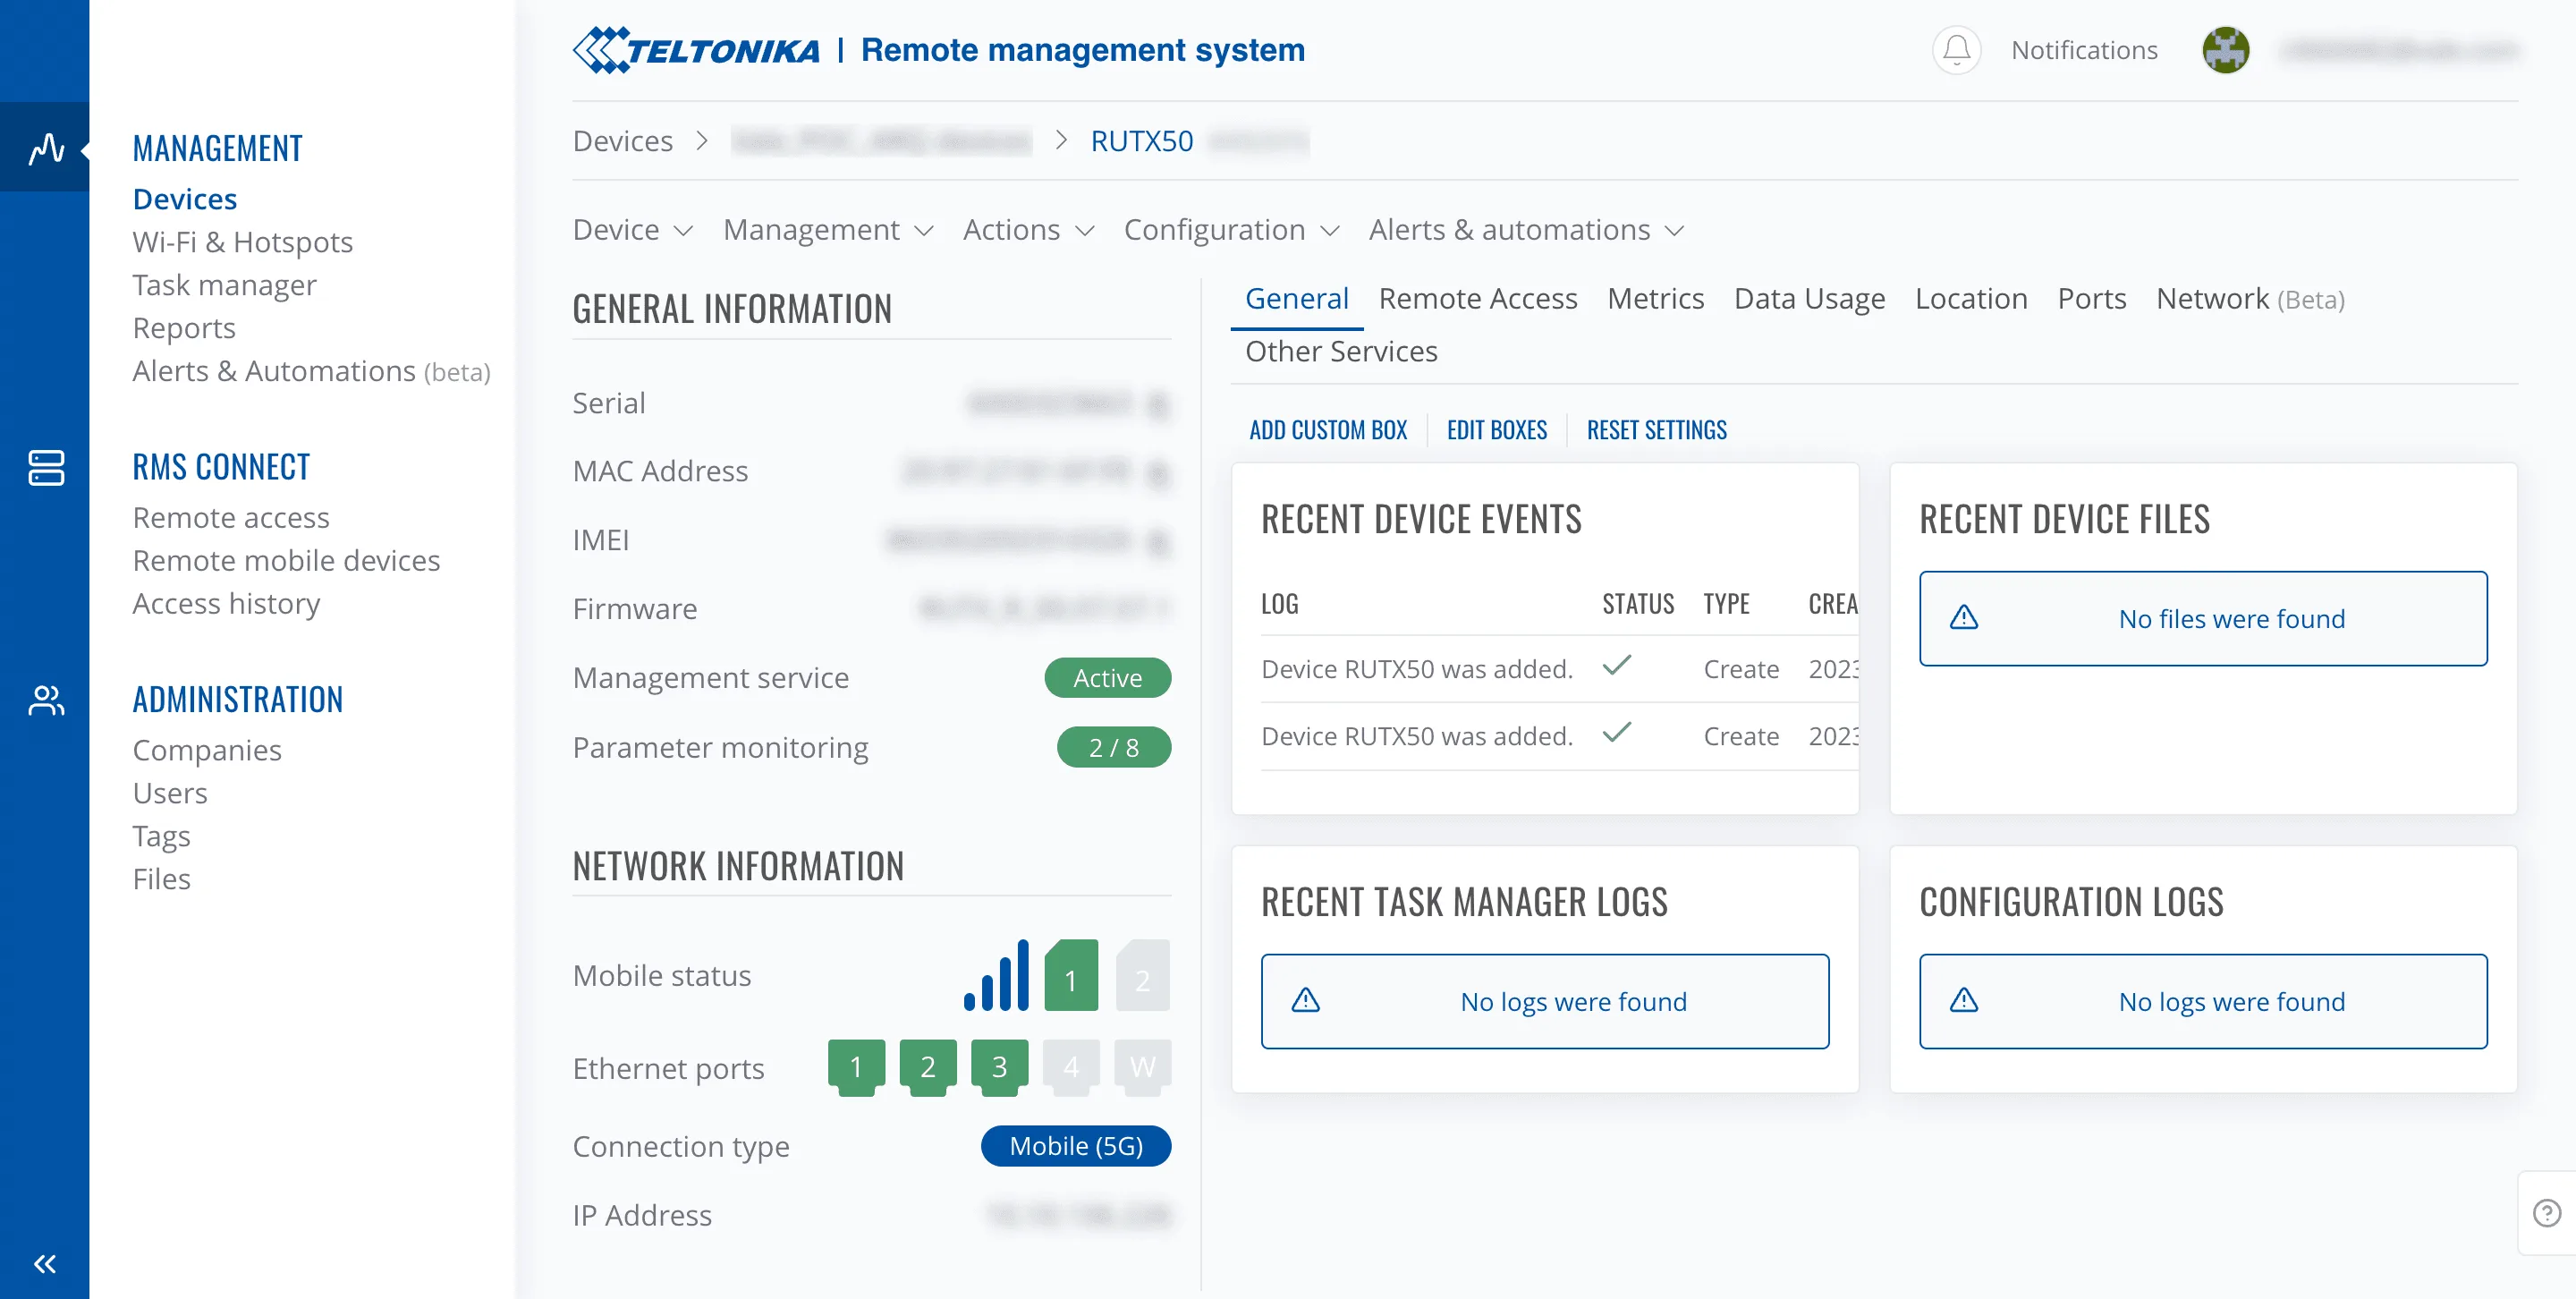Viewport: 2576px width, 1299px height.
Task: Open Wi-Fi & Hotspots in sidebar
Action: 243,242
